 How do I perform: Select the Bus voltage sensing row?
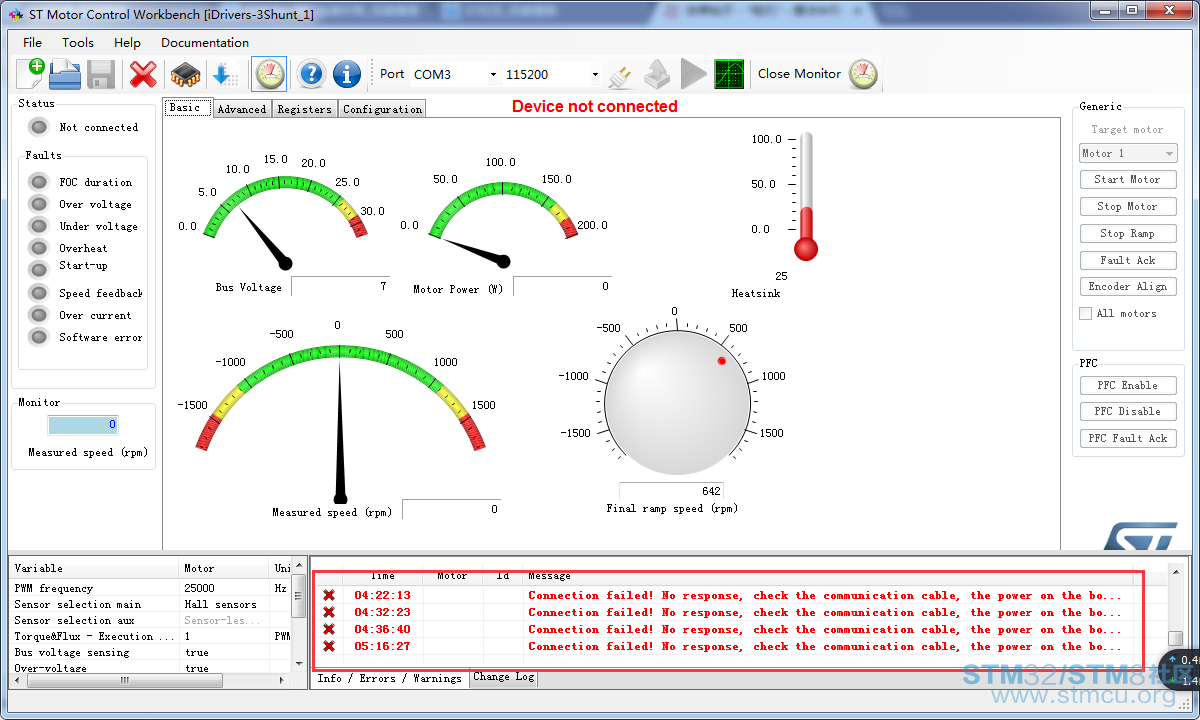tap(151, 652)
